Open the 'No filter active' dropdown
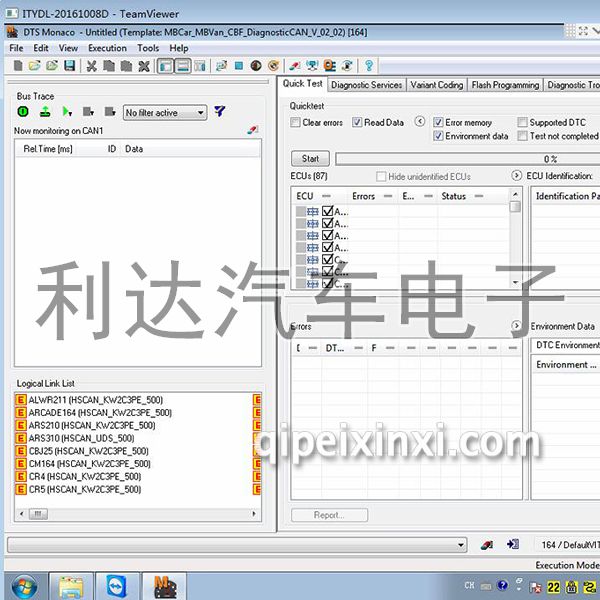This screenshot has width=600, height=600. 165,113
